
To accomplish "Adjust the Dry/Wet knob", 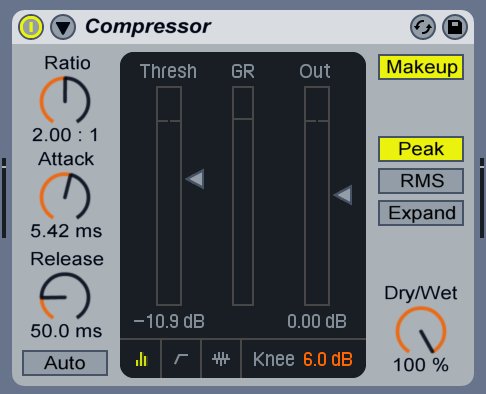I will (421, 330).
